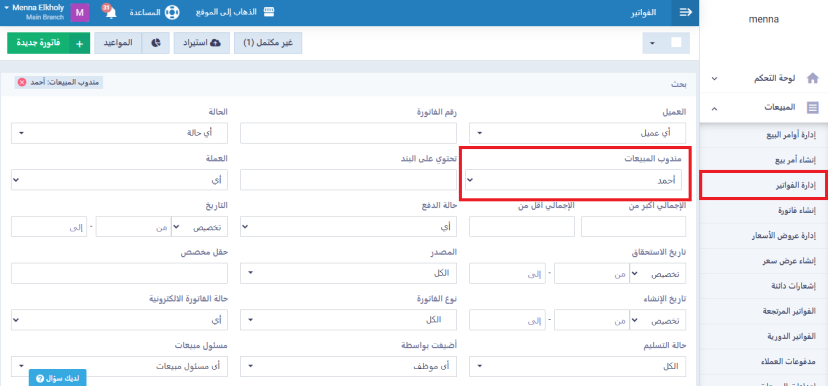
Task: Click the home icon beside لوحة التحكم
Action: 813,79
